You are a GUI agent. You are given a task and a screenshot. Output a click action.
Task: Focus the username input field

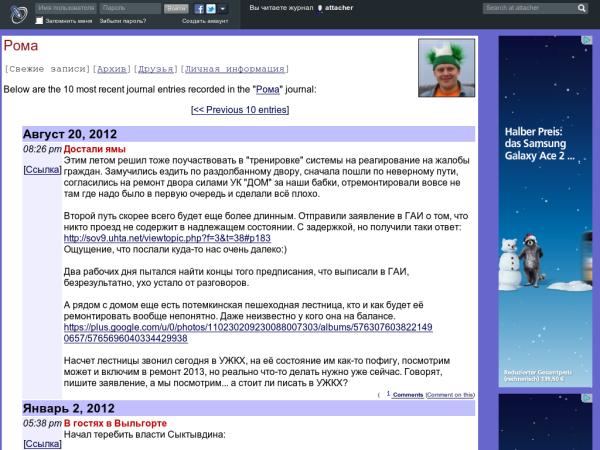tap(66, 8)
